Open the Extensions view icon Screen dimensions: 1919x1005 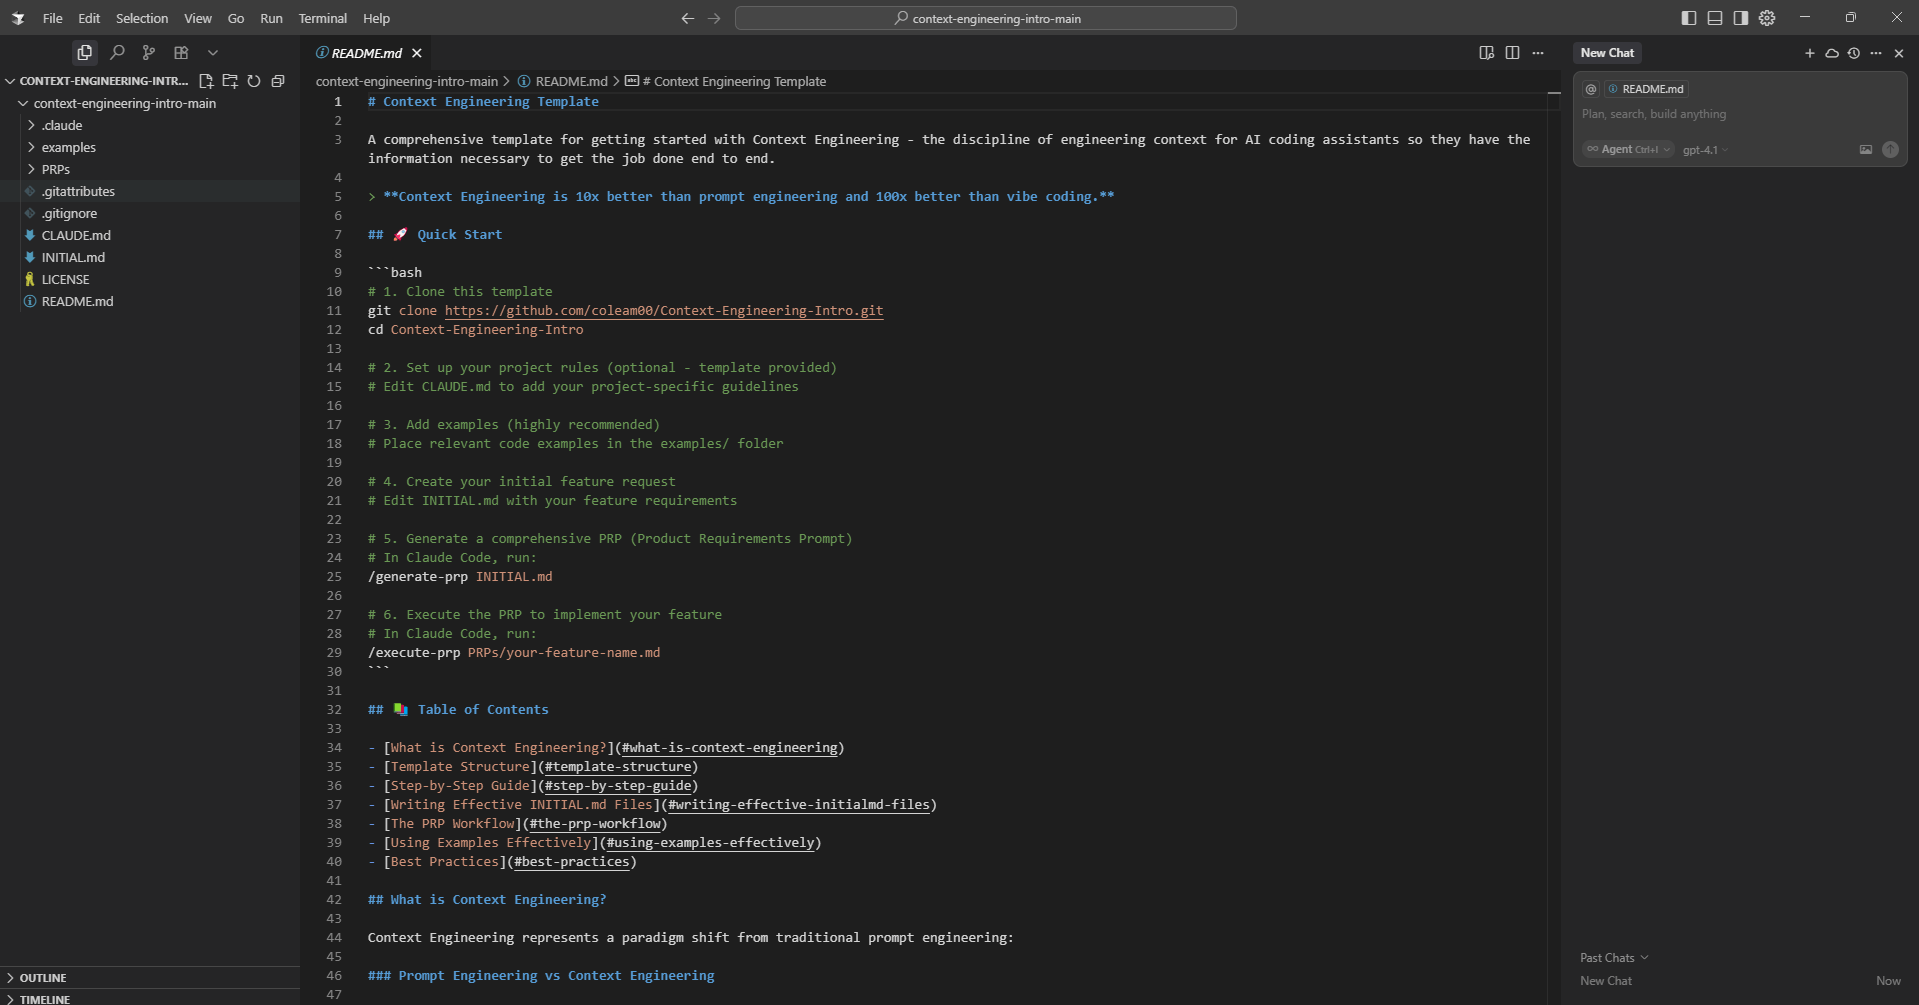click(x=181, y=52)
